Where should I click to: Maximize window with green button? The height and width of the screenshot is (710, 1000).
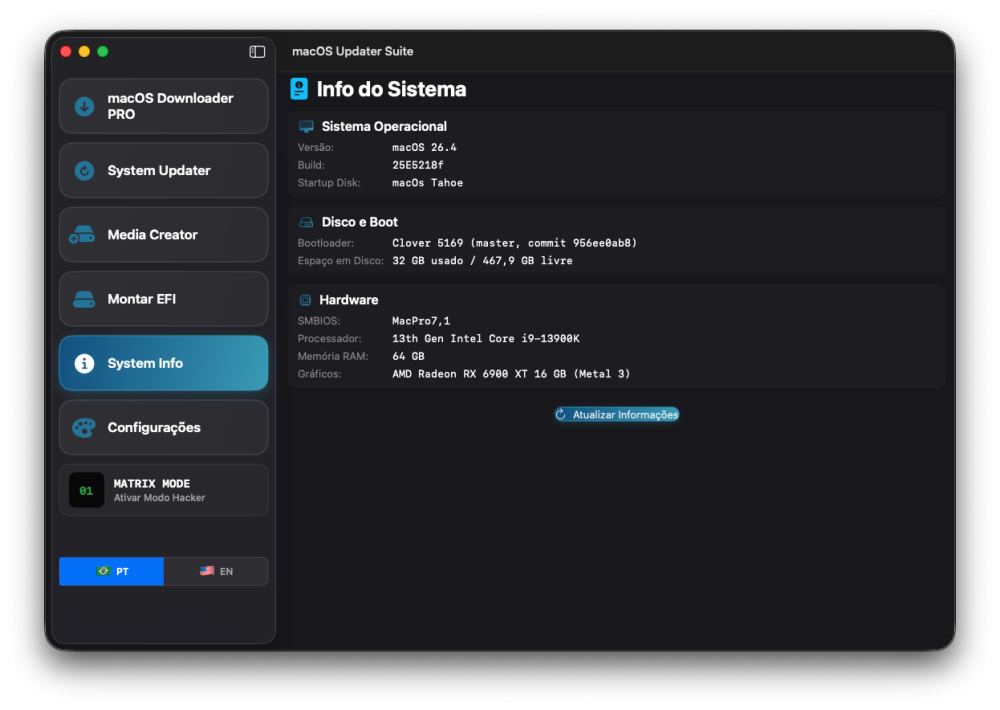(x=103, y=52)
